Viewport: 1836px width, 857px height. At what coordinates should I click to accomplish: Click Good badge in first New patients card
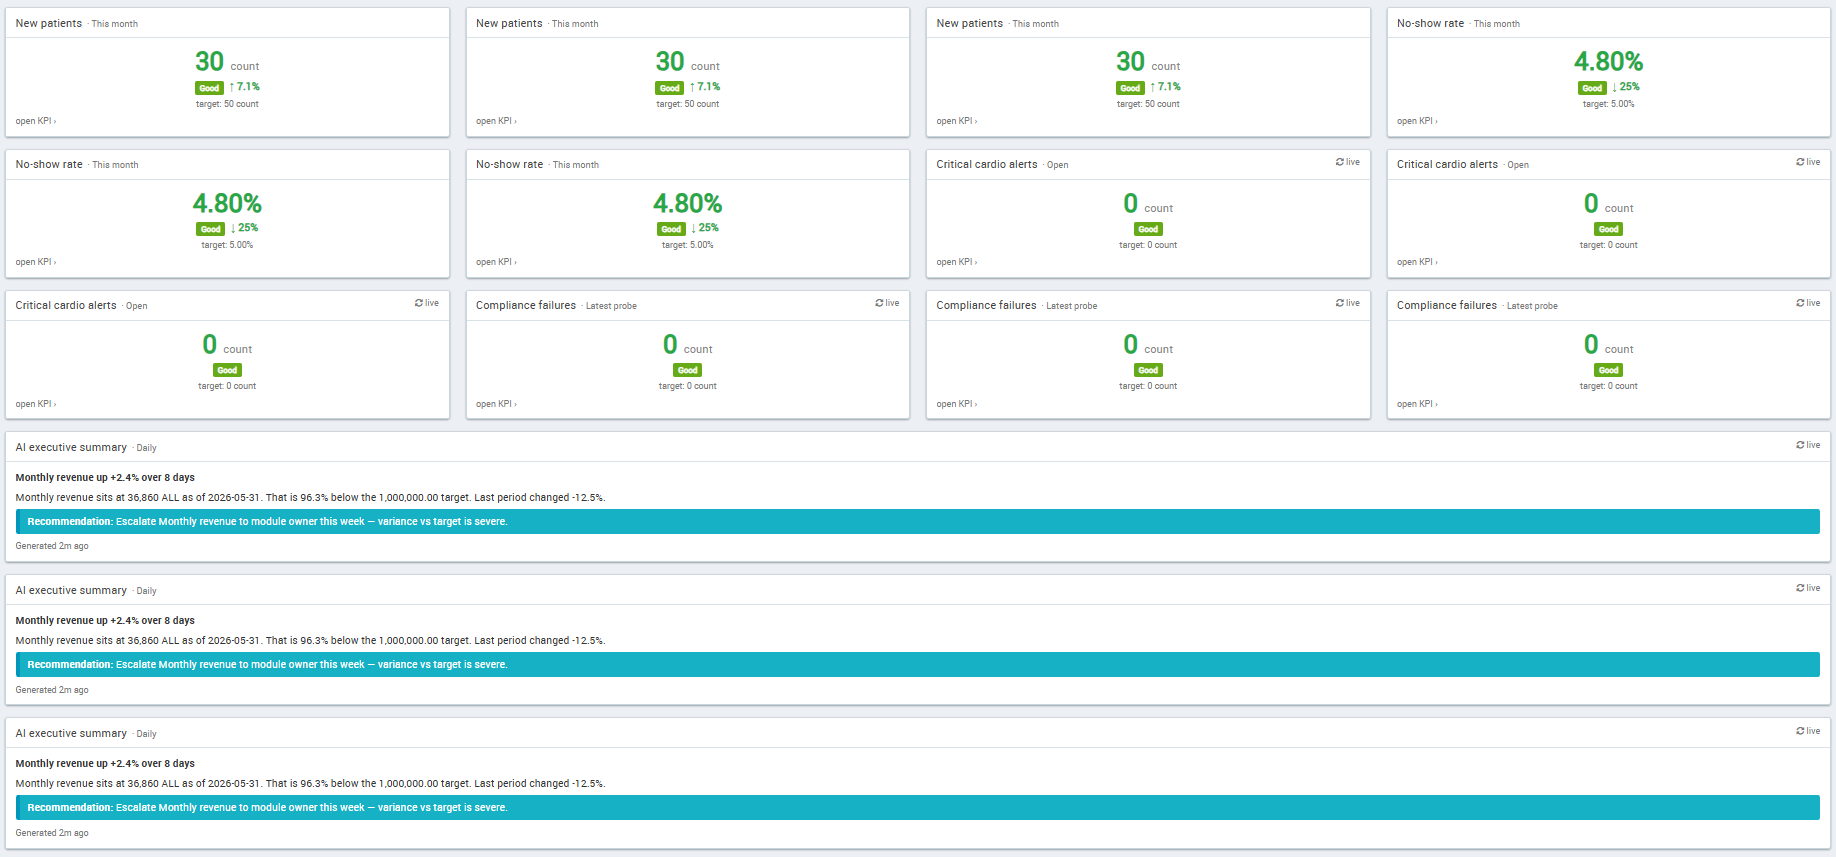pos(209,88)
